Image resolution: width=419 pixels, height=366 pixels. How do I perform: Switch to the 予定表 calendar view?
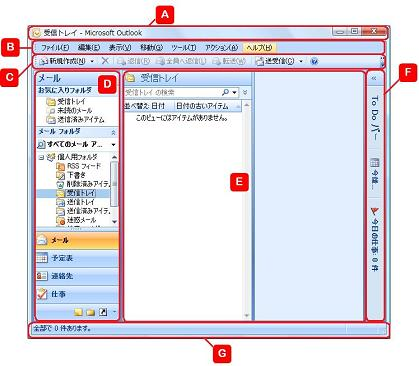[x=77, y=258]
